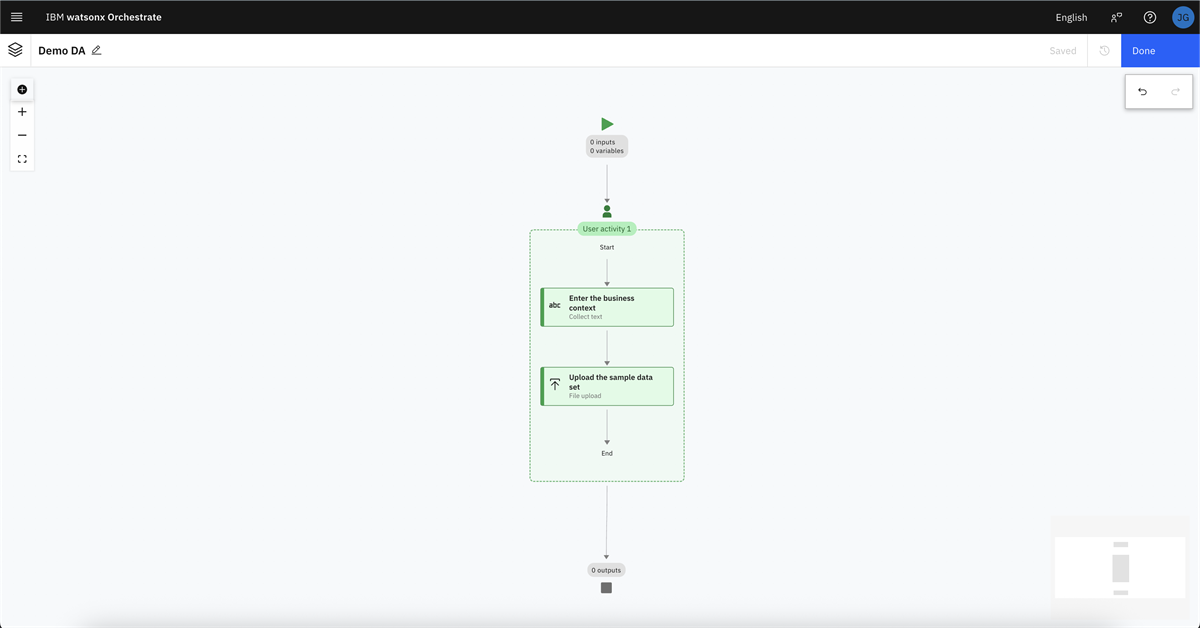This screenshot has height=628, width=1200.
Task: Open the hamburger navigation menu
Action: point(16,17)
